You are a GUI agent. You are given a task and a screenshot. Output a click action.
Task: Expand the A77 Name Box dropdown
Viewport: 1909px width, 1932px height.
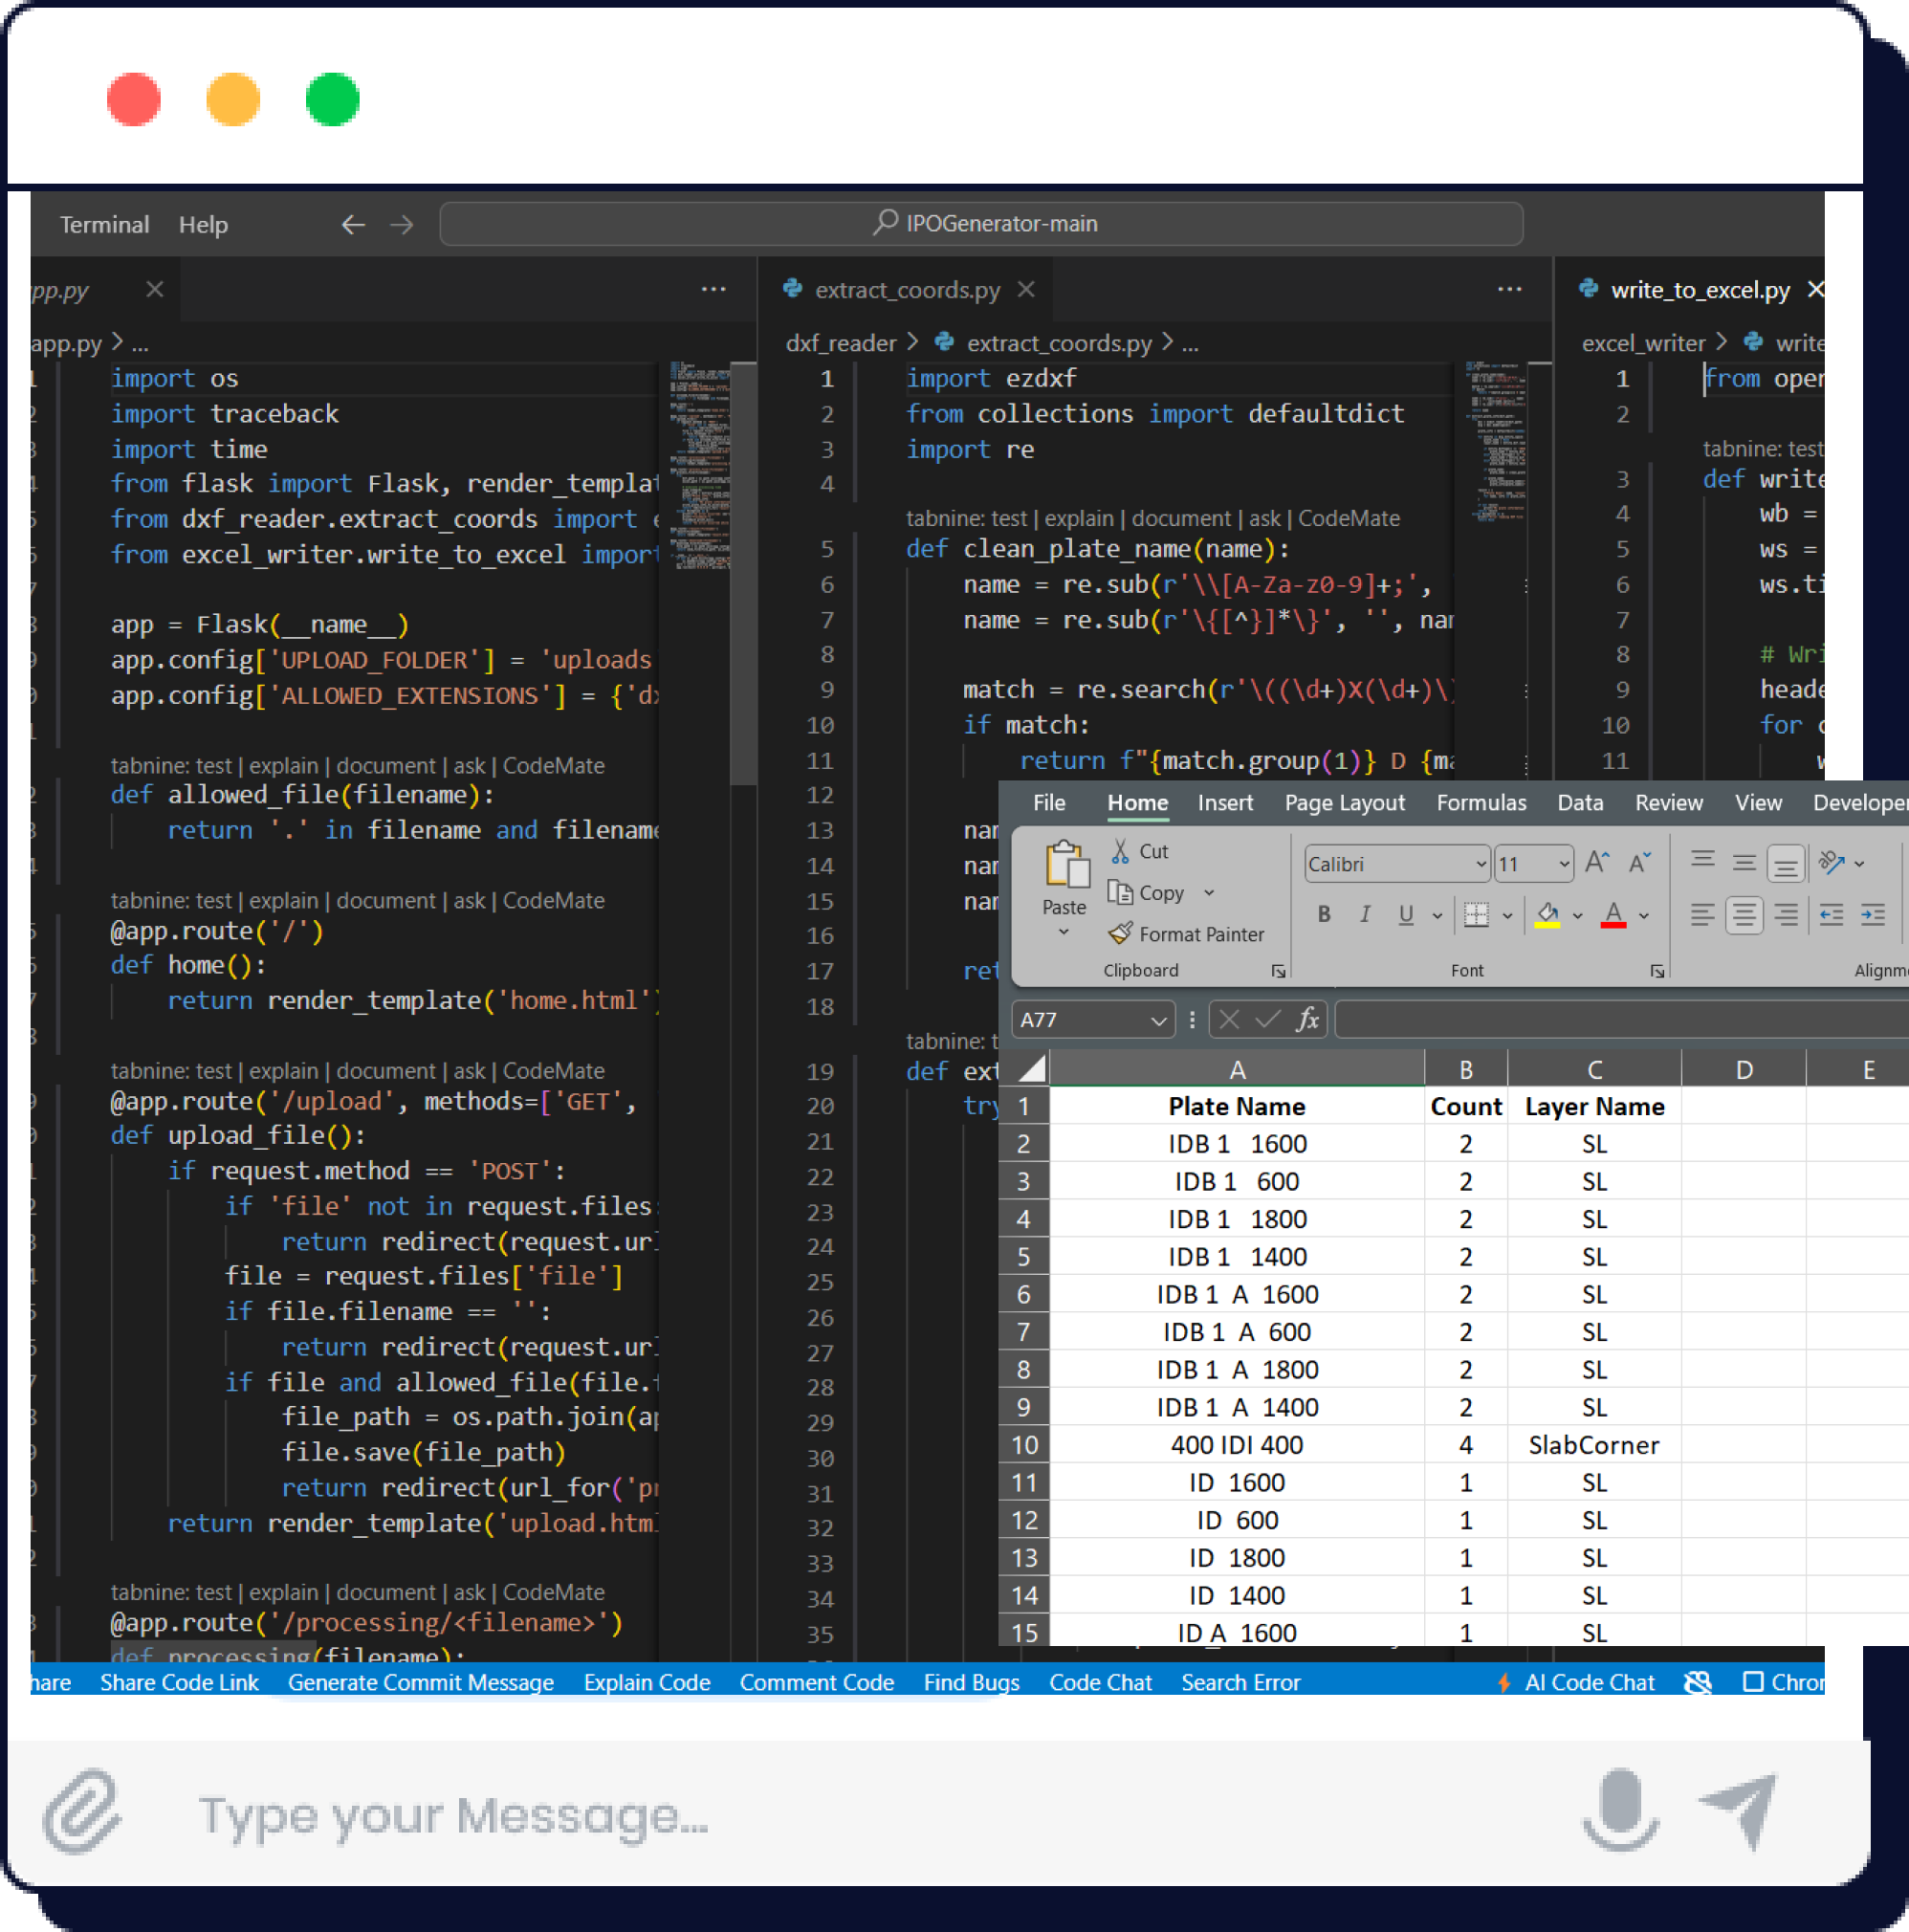pyautogui.click(x=1157, y=1020)
